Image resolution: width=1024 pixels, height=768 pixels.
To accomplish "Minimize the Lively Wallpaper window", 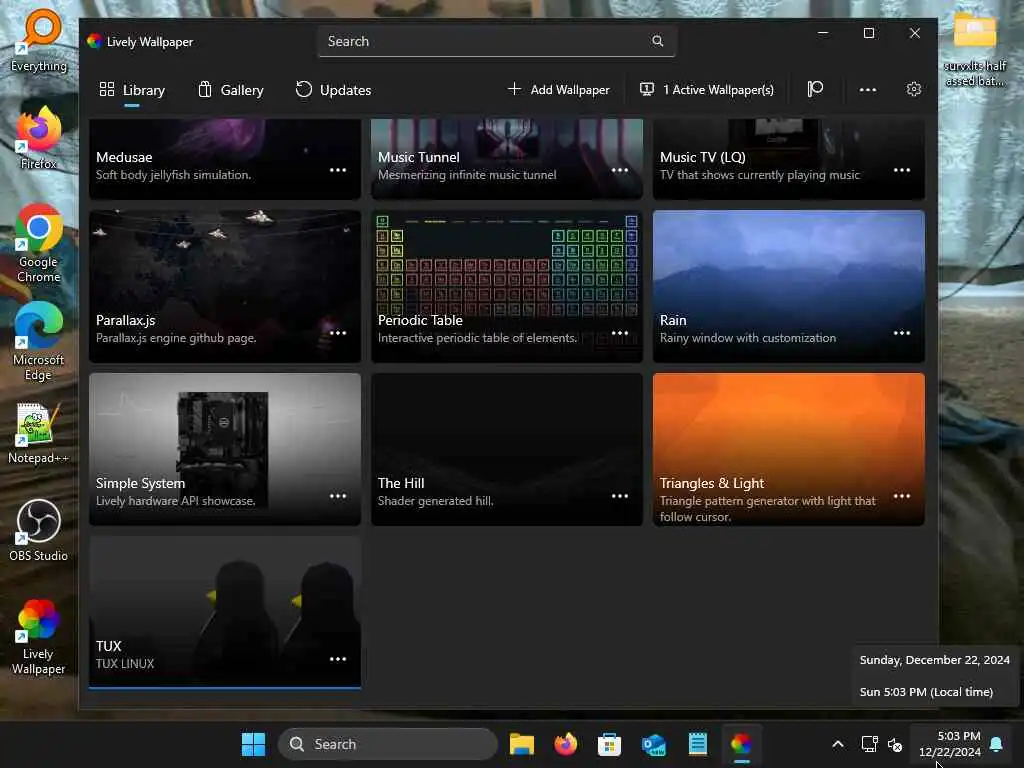I will point(823,33).
